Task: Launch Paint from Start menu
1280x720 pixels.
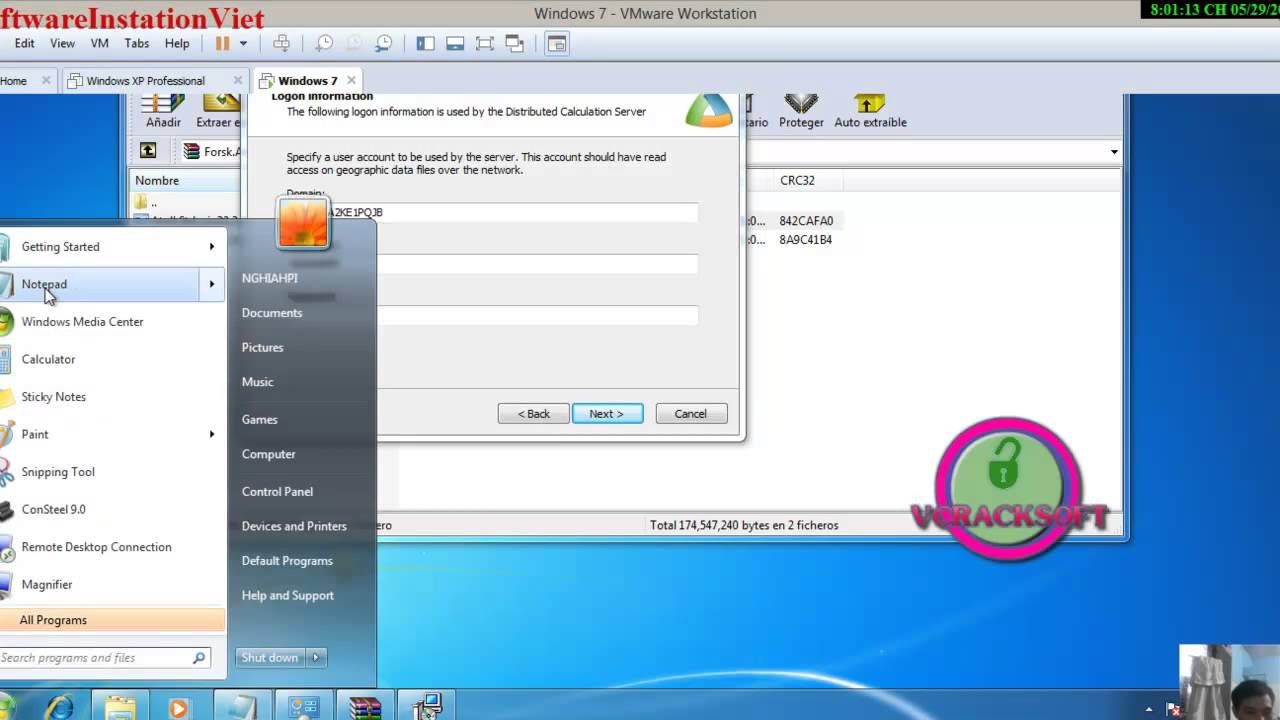Action: [x=100, y=434]
